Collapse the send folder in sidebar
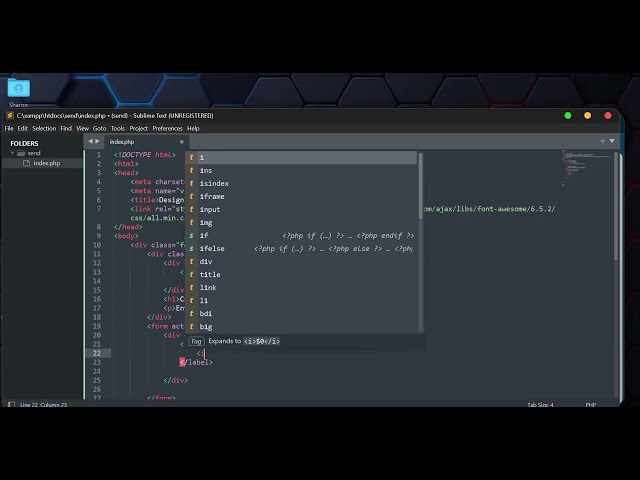 pyautogui.click(x=12, y=153)
